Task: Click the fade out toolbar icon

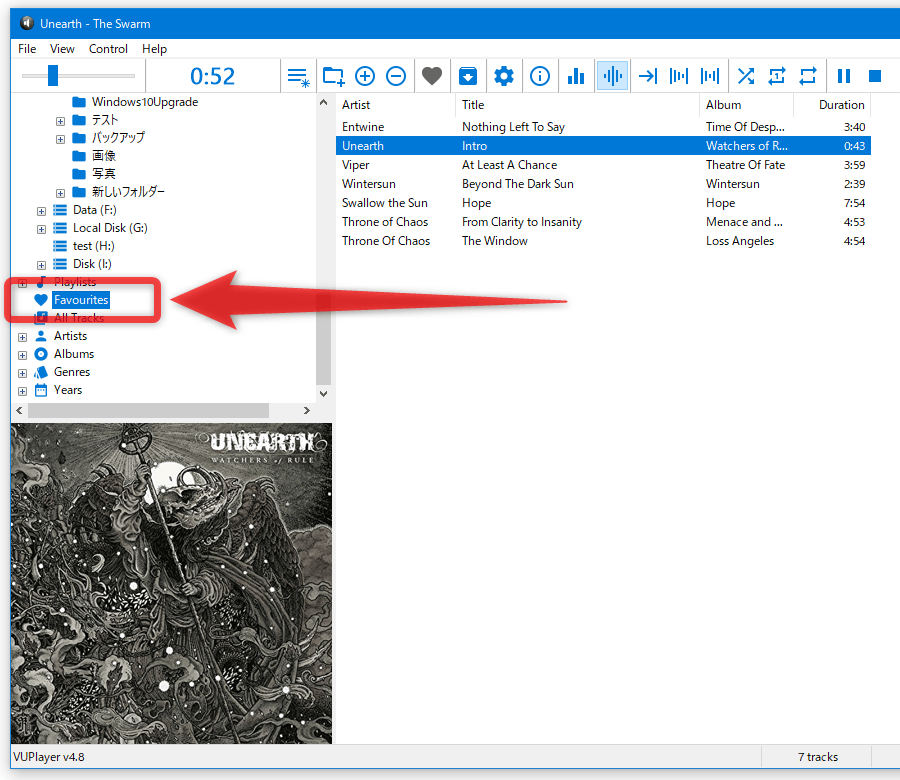Action: pos(679,76)
